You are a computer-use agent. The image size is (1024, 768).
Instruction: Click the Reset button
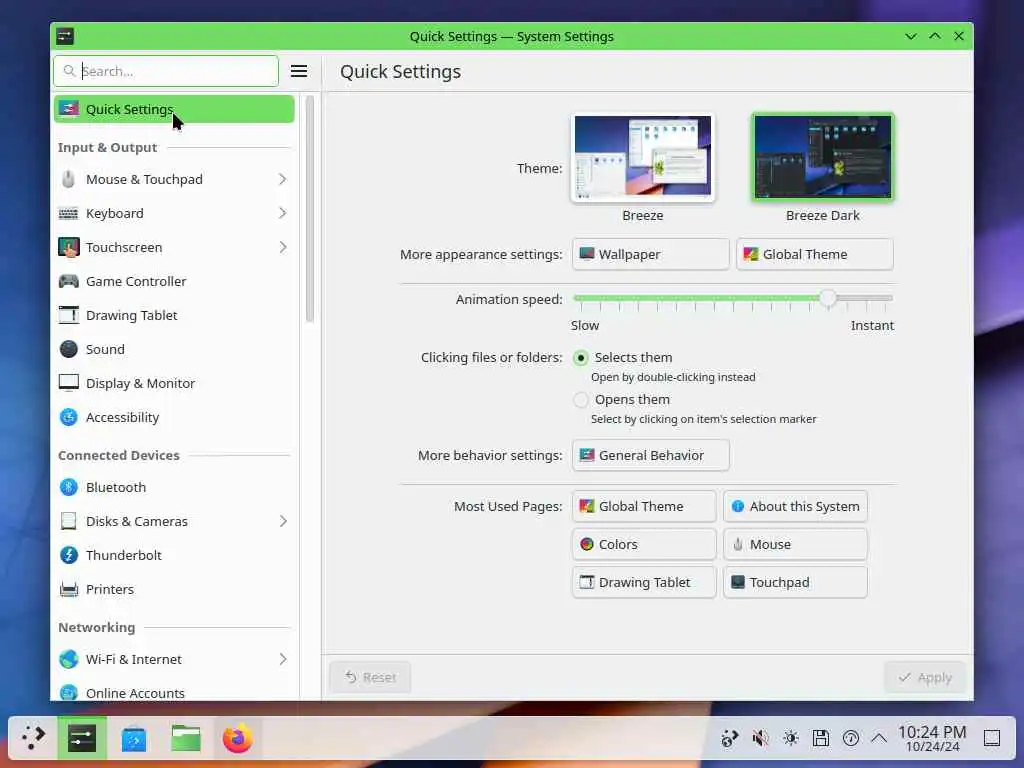(x=370, y=677)
